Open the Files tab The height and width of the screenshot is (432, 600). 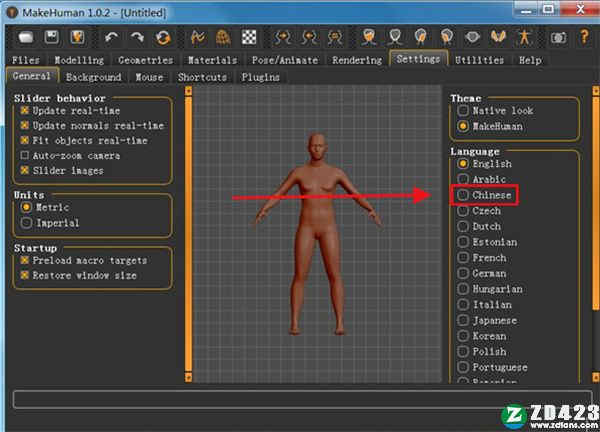pos(26,60)
